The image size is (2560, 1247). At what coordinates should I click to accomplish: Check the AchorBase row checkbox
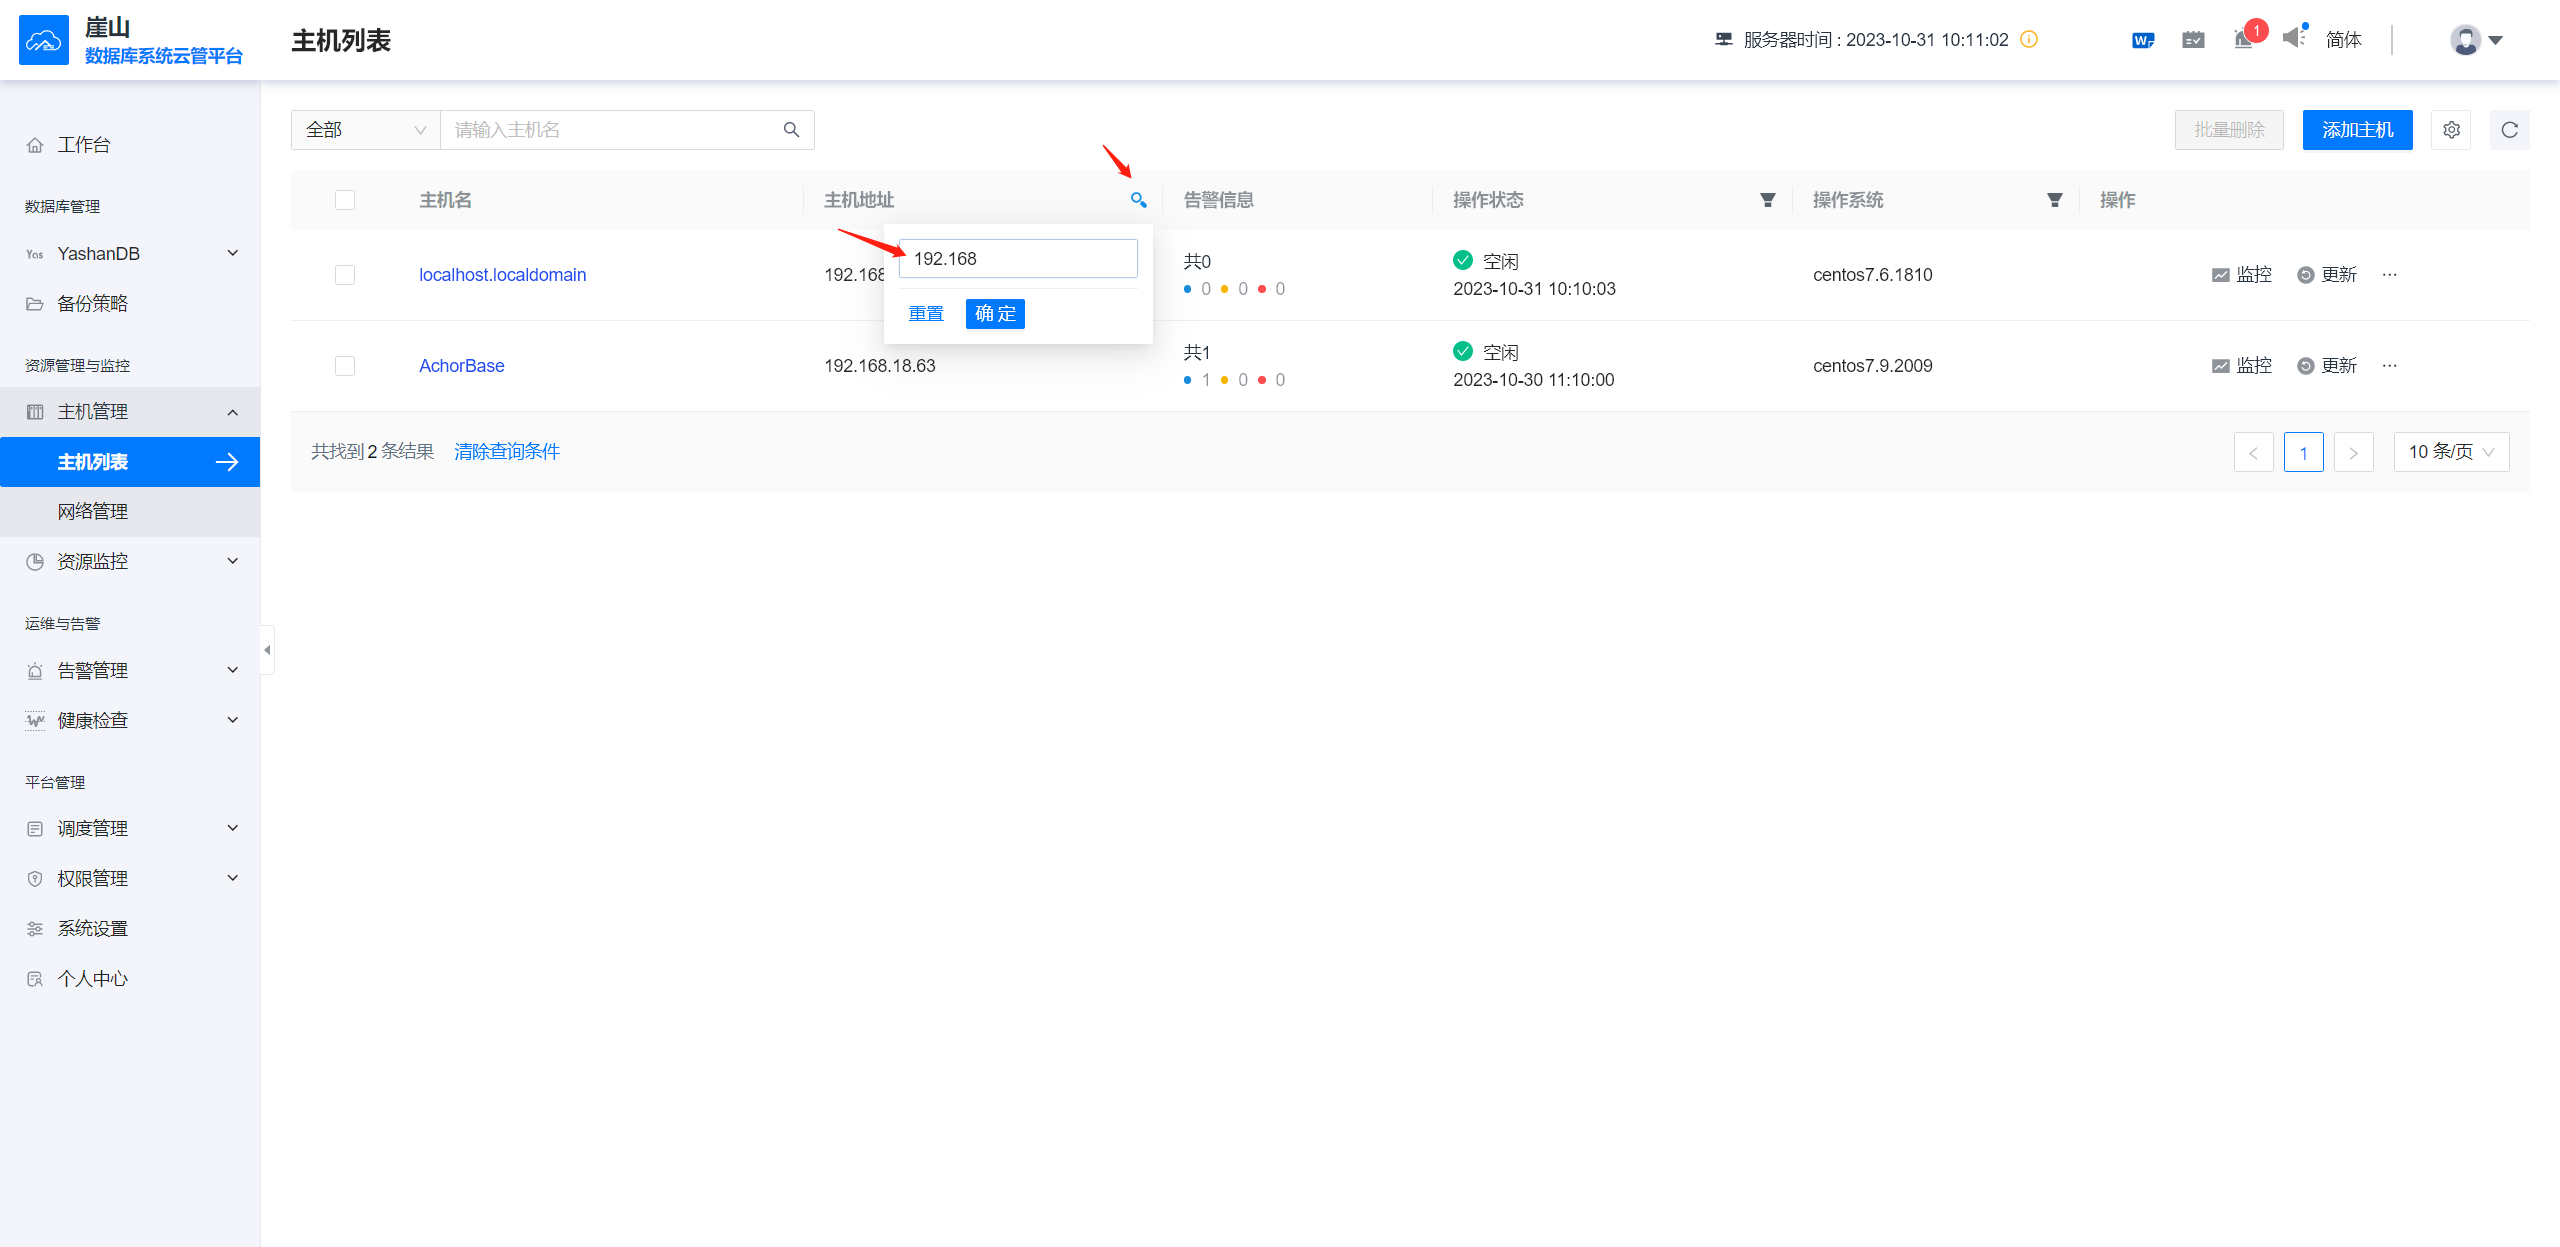pos(345,366)
